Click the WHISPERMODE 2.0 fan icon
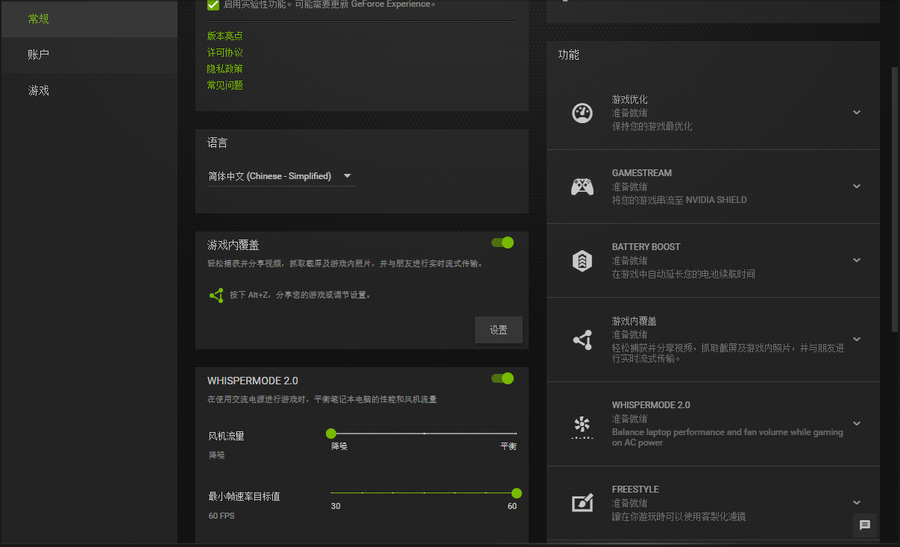Viewport: 900px width, 547px height. tap(582, 426)
